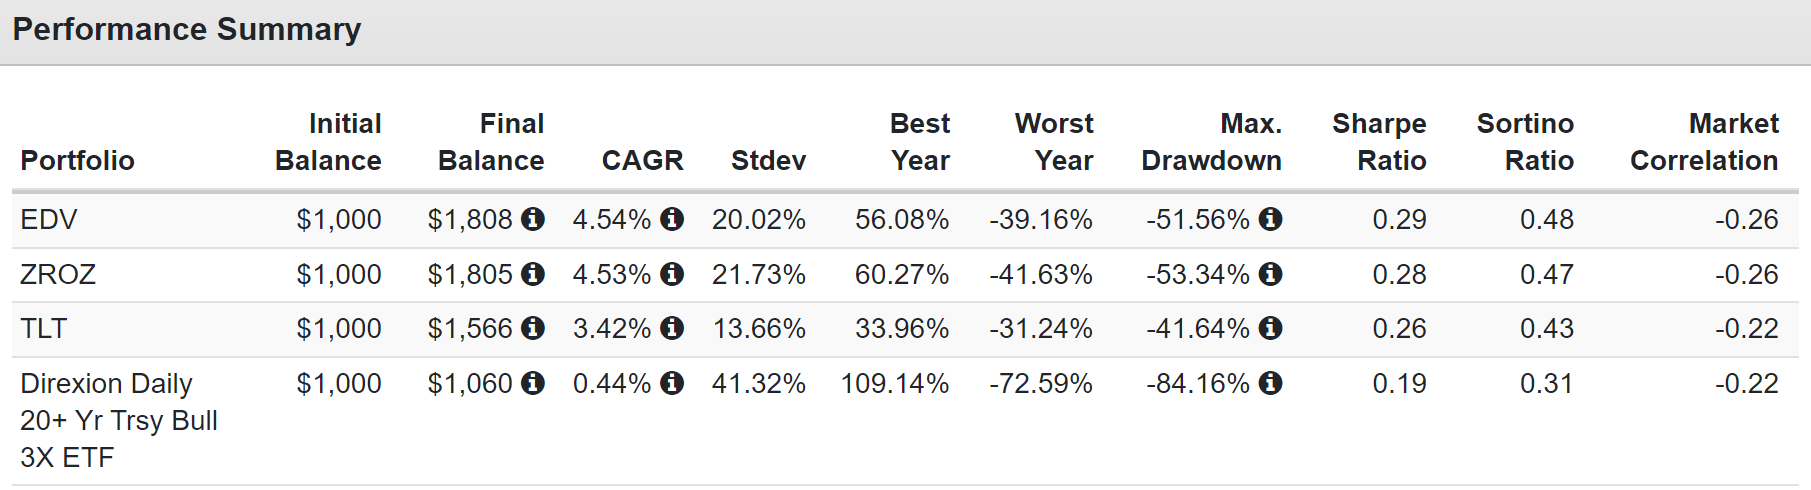Click info icon beside Direxion CAGR 0.44%
1811x490 pixels.
coord(672,382)
